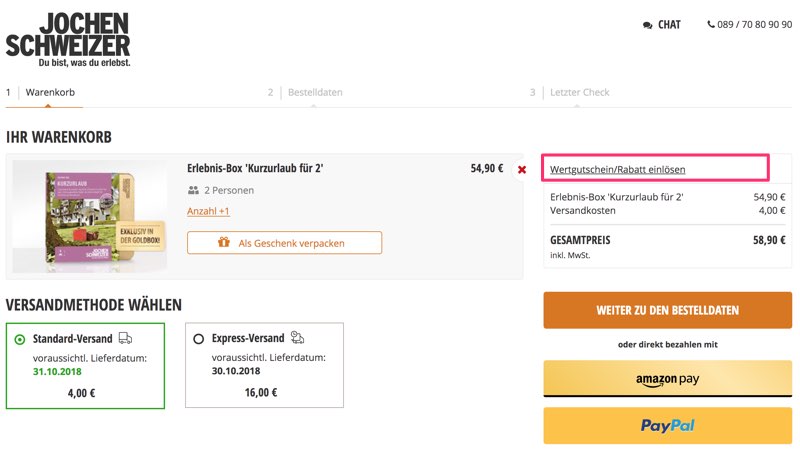The image size is (800, 468).
Task: Open the chat speech bubble icon
Action: click(648, 25)
